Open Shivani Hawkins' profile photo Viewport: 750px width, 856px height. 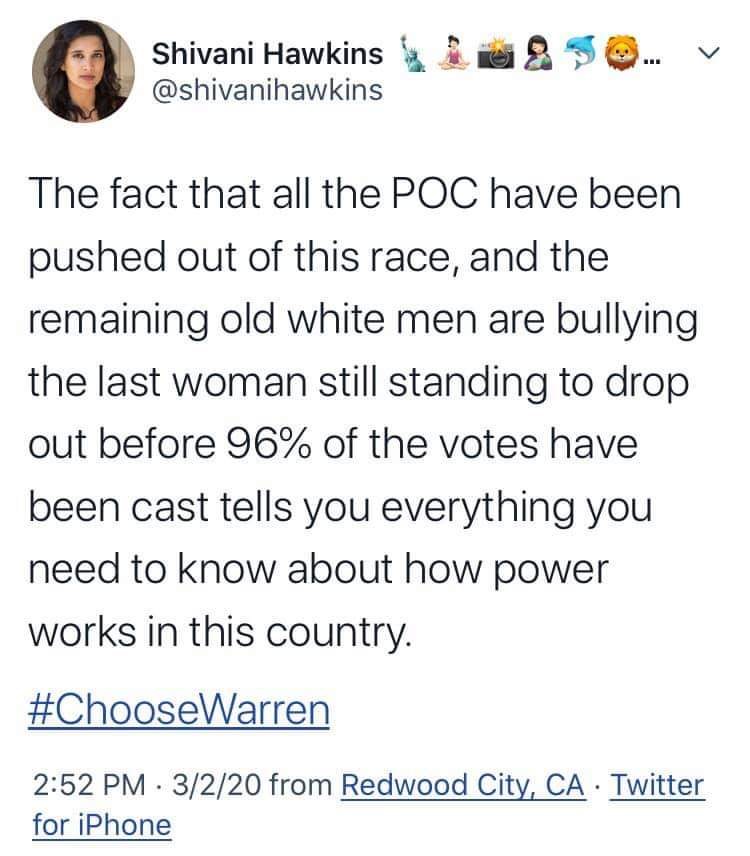coord(84,72)
